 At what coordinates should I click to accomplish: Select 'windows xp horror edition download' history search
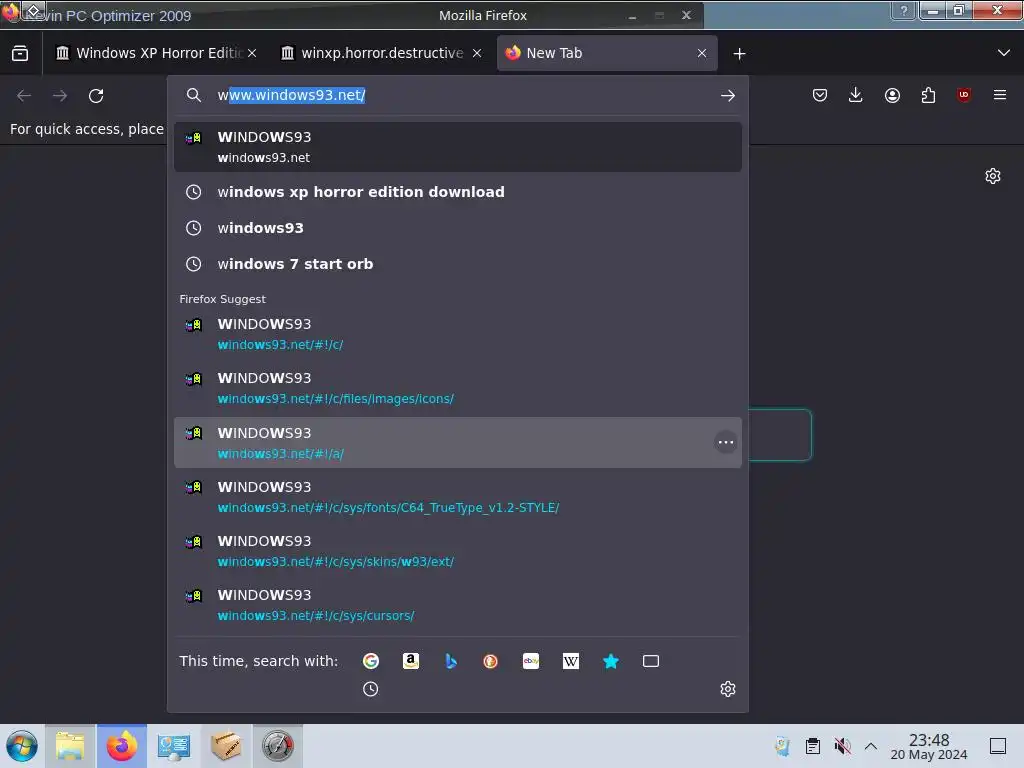pyautogui.click(x=457, y=192)
